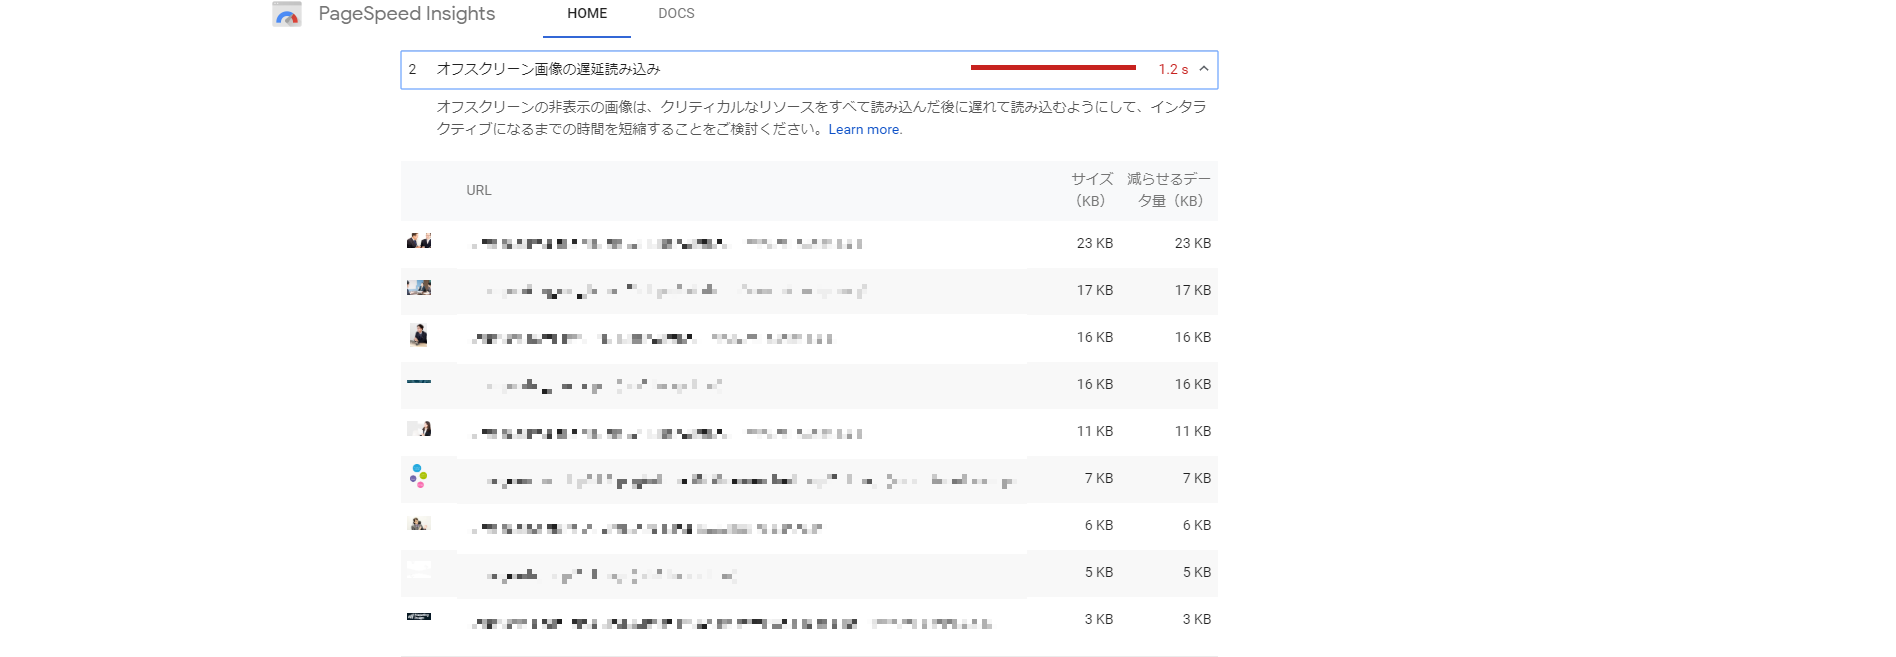
Task: Switch to the HOME tab
Action: click(587, 14)
